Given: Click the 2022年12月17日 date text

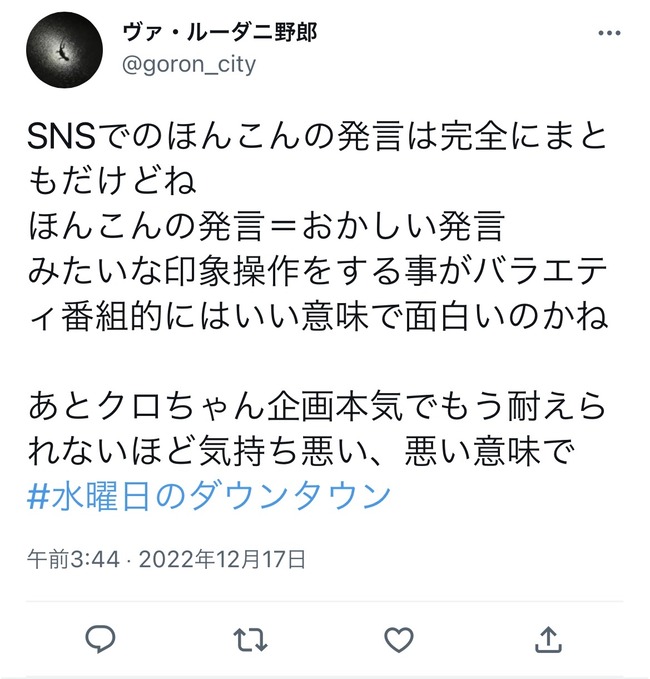Looking at the screenshot, I should tap(222, 559).
